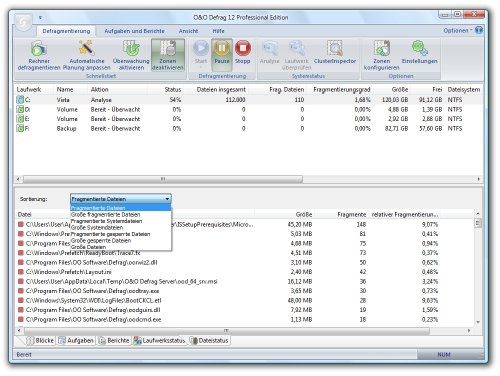500x376 pixels.
Task: Open the Sortierung combo box arrow
Action: click(167, 199)
